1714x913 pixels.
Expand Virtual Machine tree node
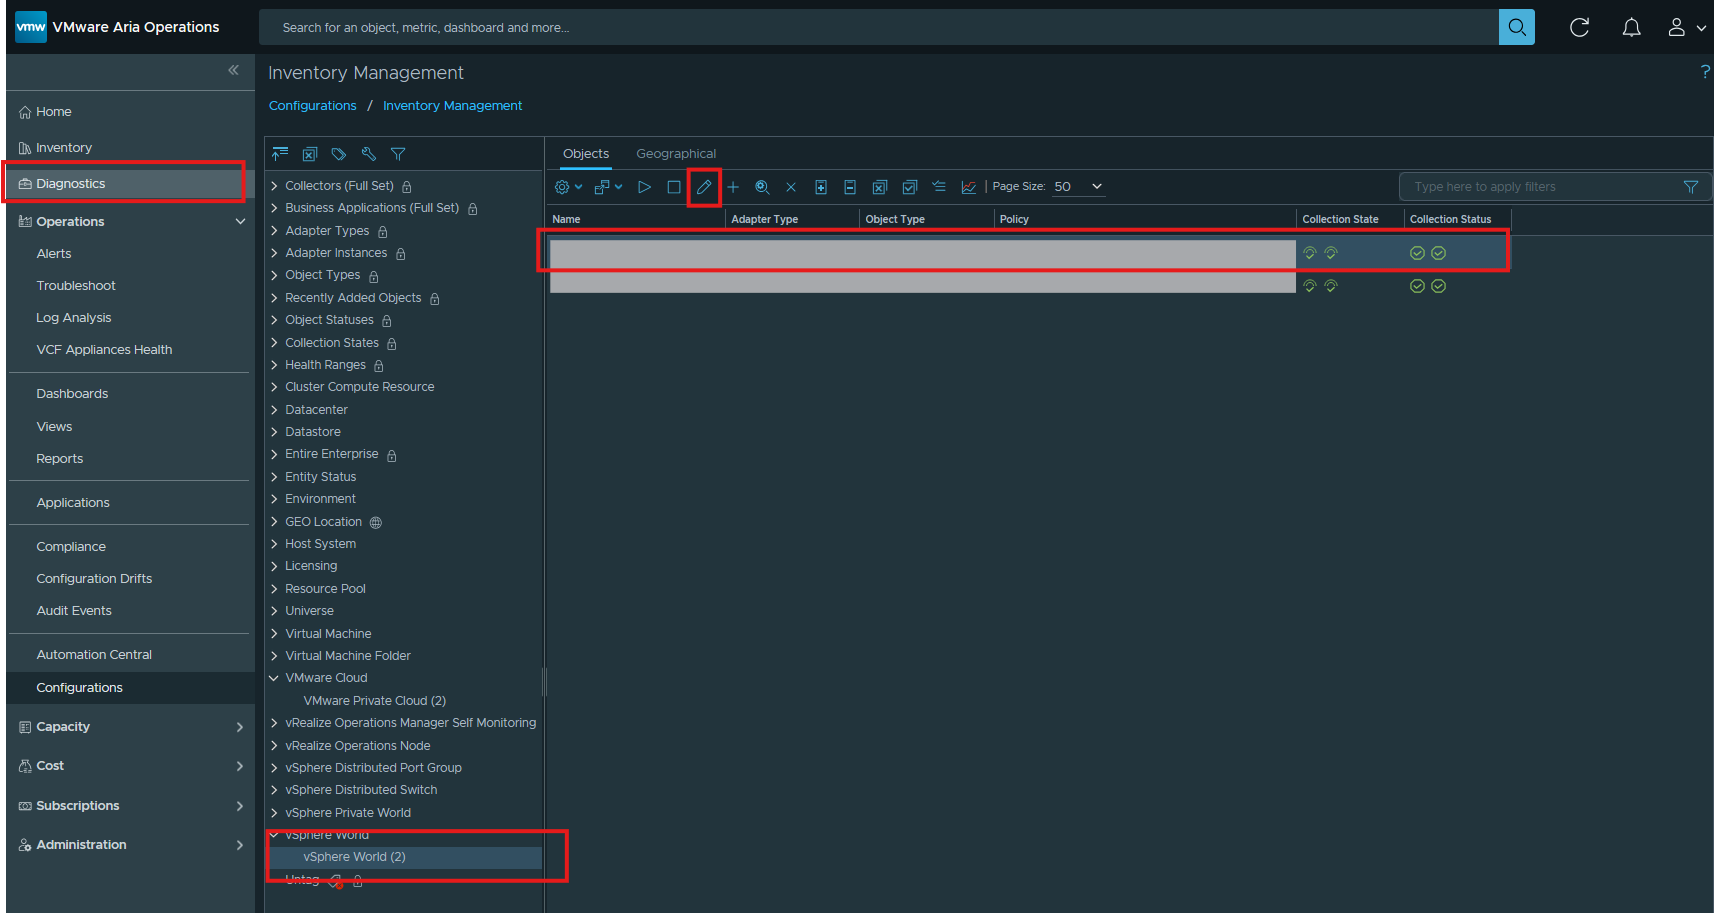click(x=274, y=634)
